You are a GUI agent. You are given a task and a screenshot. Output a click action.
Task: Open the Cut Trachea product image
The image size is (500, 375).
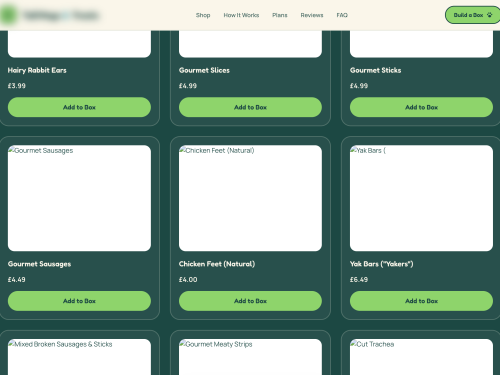coord(421,357)
